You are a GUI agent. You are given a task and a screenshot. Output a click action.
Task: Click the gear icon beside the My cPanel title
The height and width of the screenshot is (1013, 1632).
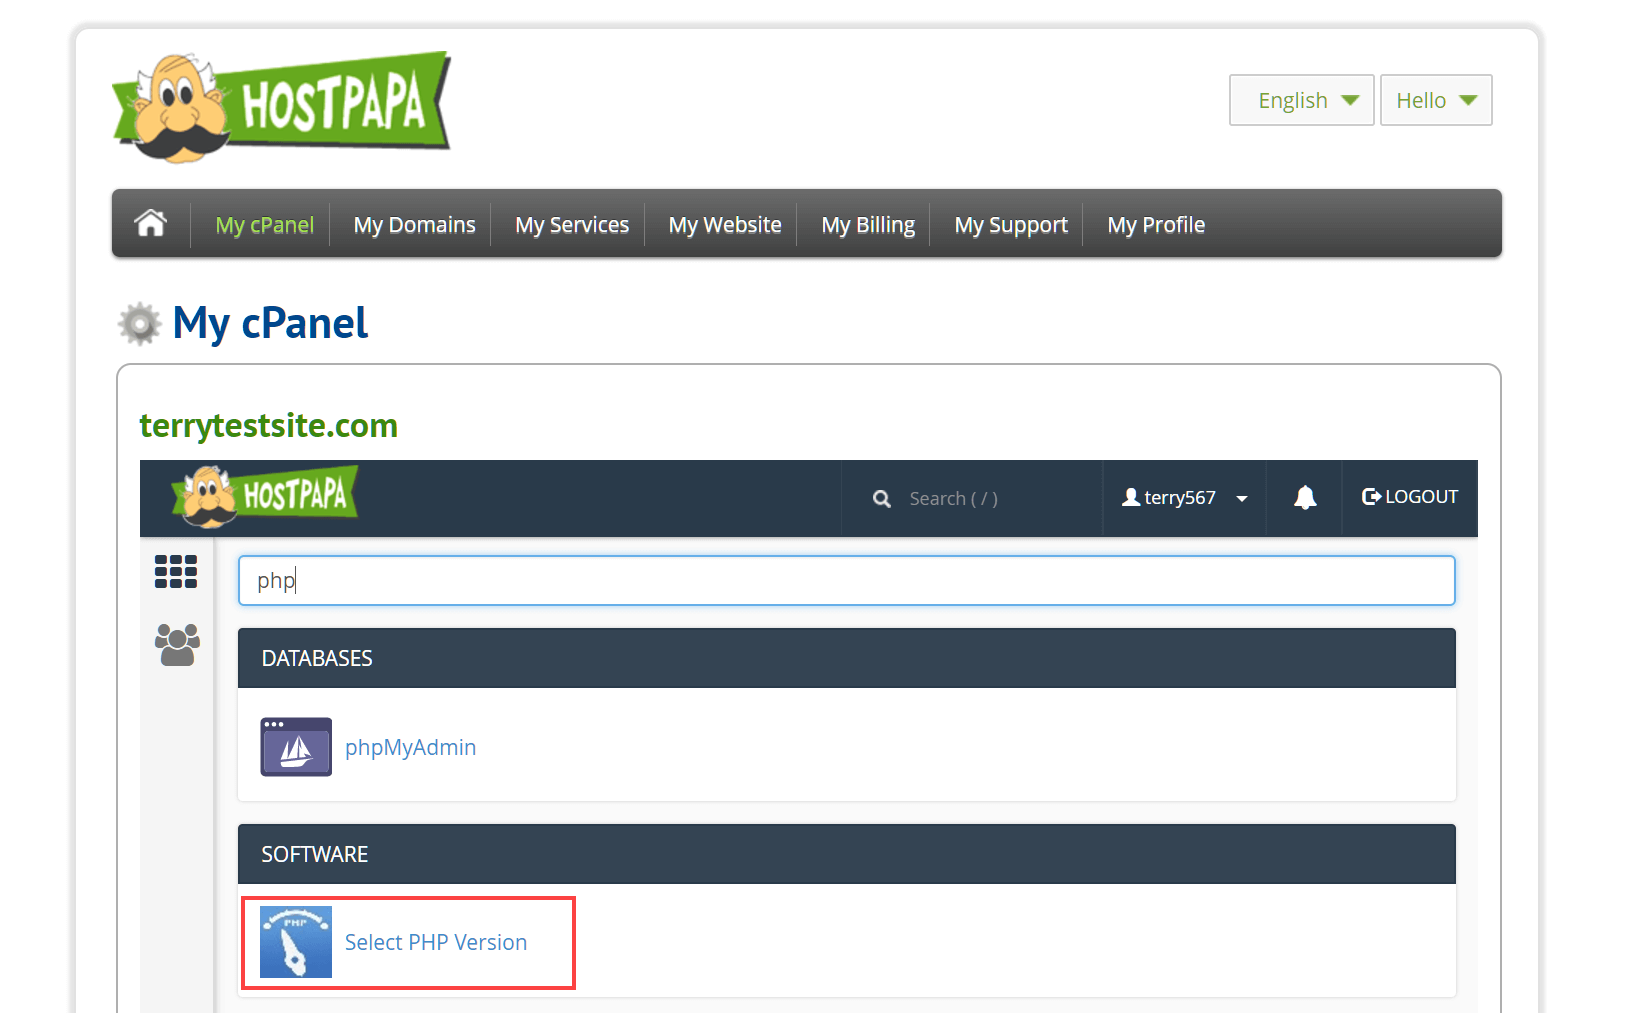coord(140,324)
